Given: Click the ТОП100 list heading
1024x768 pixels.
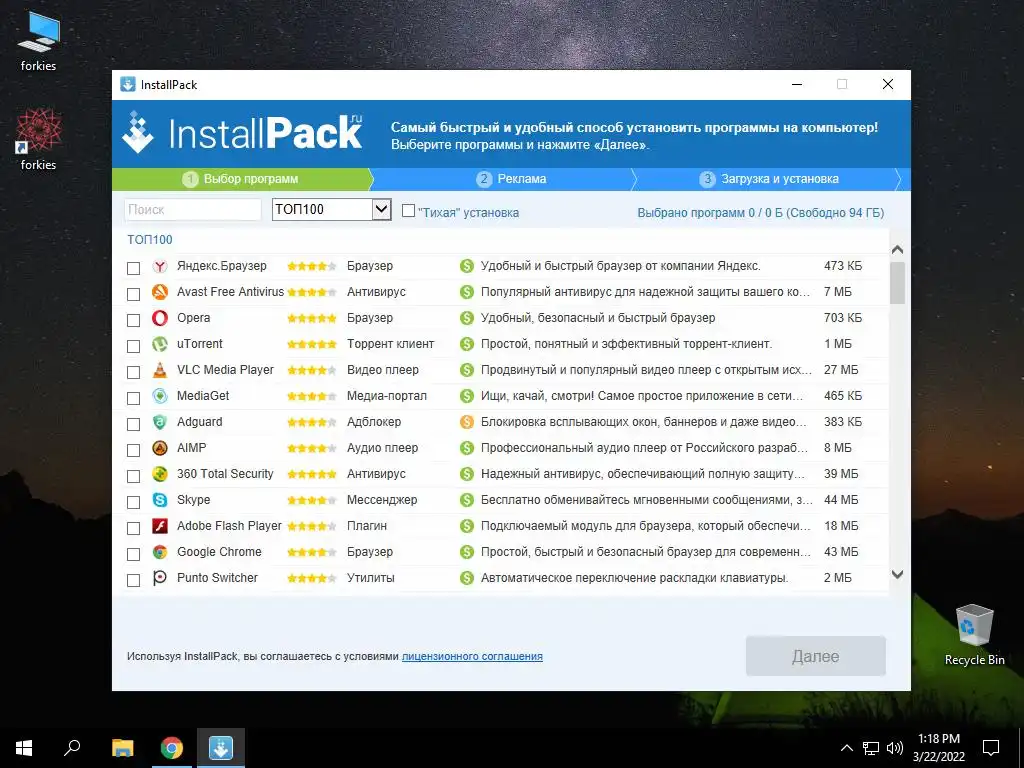Looking at the screenshot, I should click(150, 240).
